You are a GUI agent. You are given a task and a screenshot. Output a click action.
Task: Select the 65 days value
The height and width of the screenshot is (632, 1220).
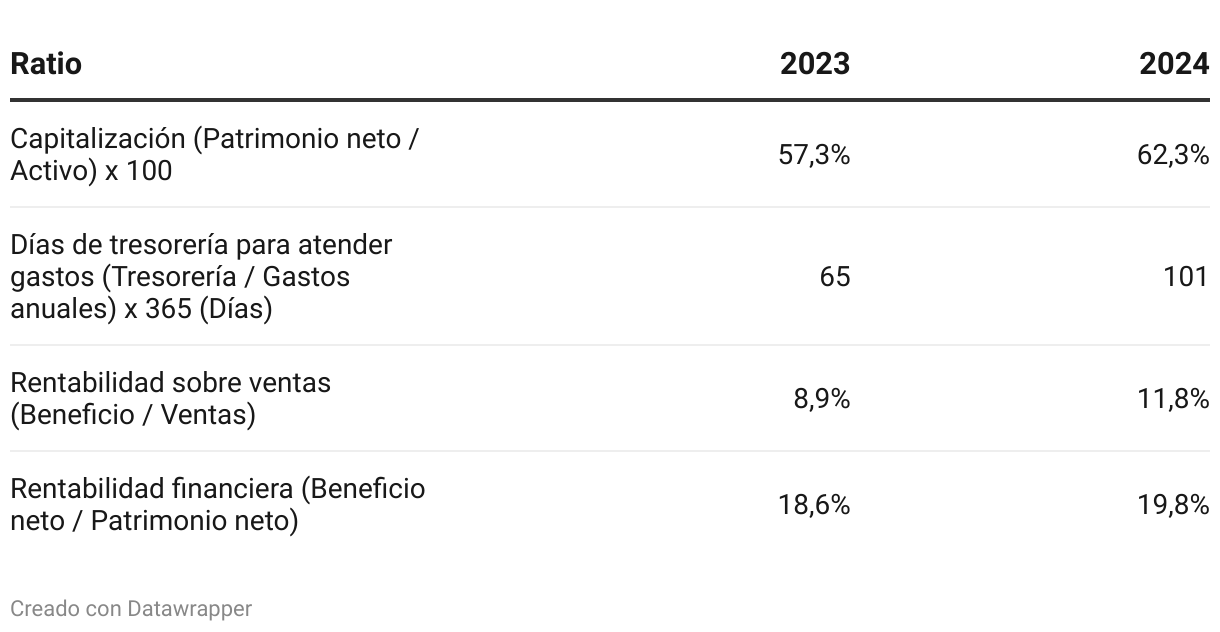pyautogui.click(x=835, y=276)
